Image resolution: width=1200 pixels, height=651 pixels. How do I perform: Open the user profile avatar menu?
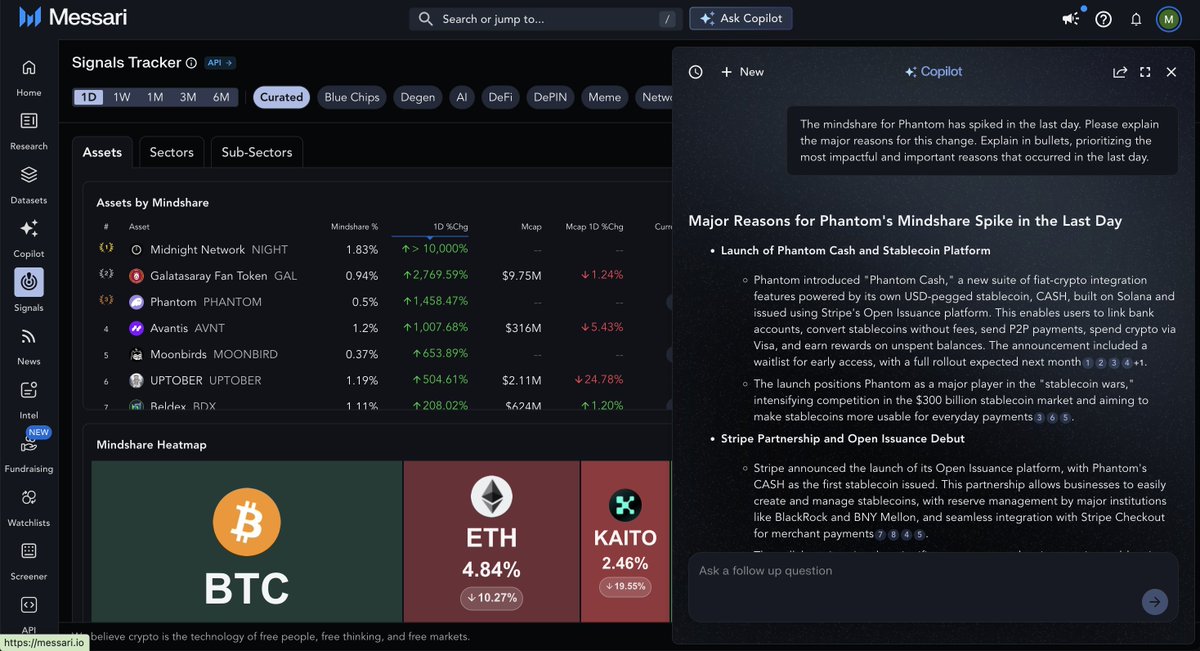pos(1168,19)
